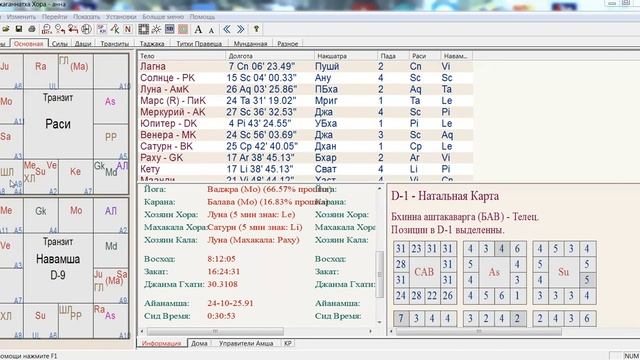Open the Показать menu

click(87, 17)
